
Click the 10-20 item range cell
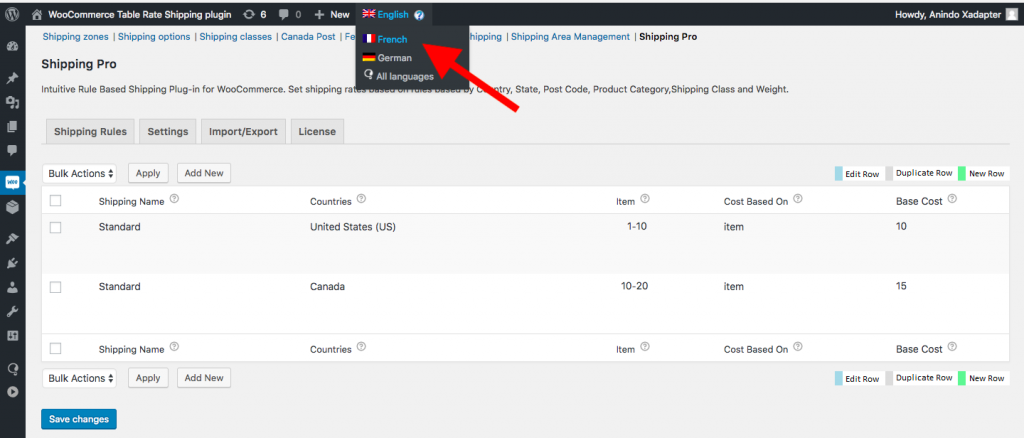(633, 286)
